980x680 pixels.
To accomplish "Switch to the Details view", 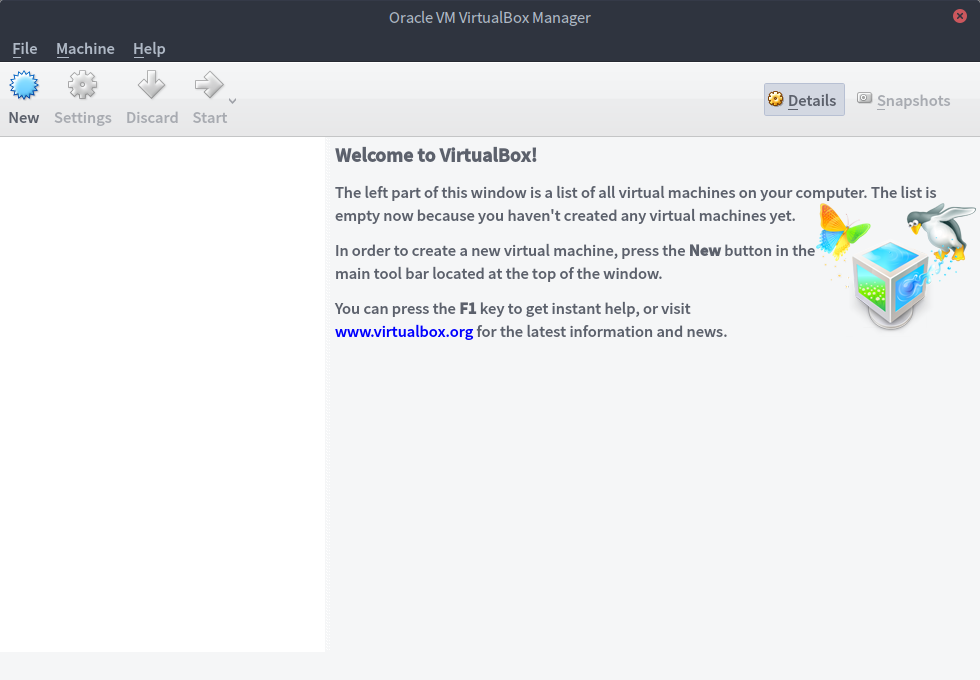I will [x=804, y=100].
